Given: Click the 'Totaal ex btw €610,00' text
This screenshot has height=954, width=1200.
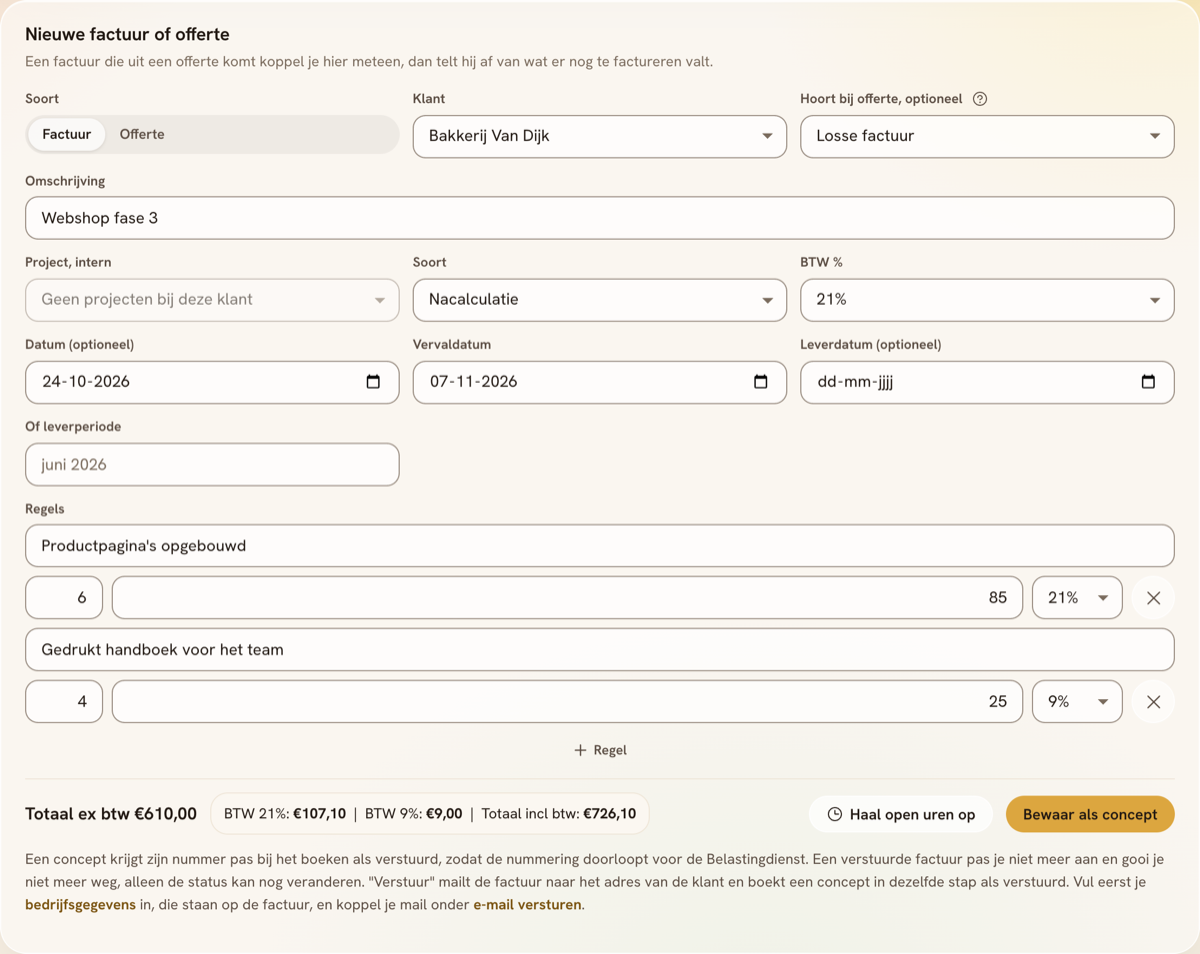Looking at the screenshot, I should coord(111,814).
